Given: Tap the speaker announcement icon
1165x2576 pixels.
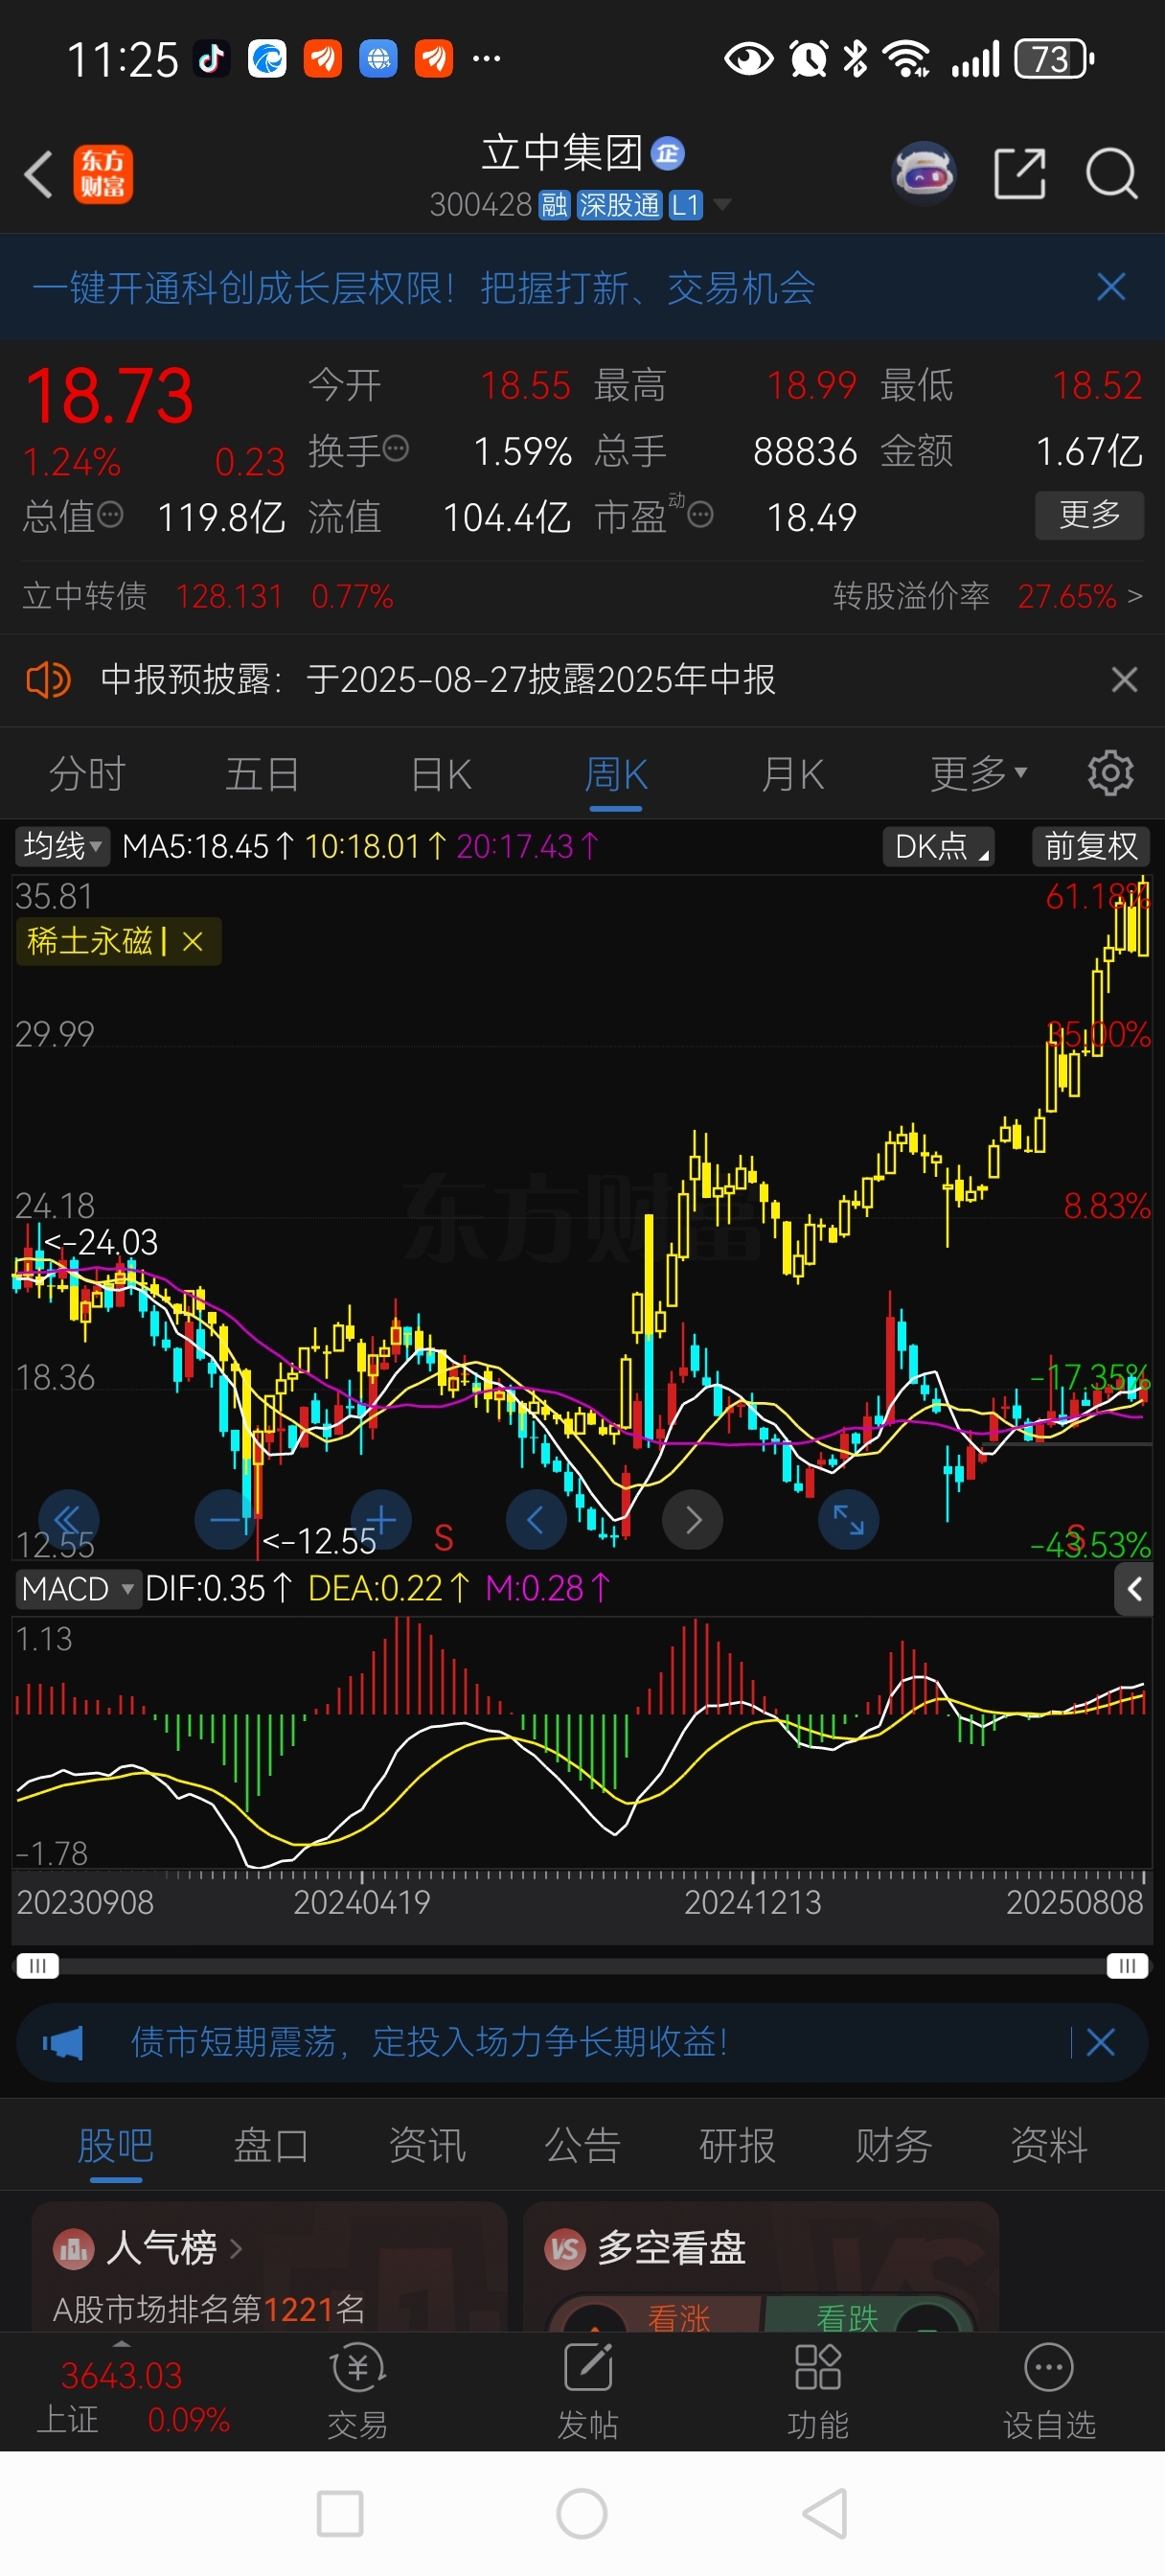Looking at the screenshot, I should 48,680.
